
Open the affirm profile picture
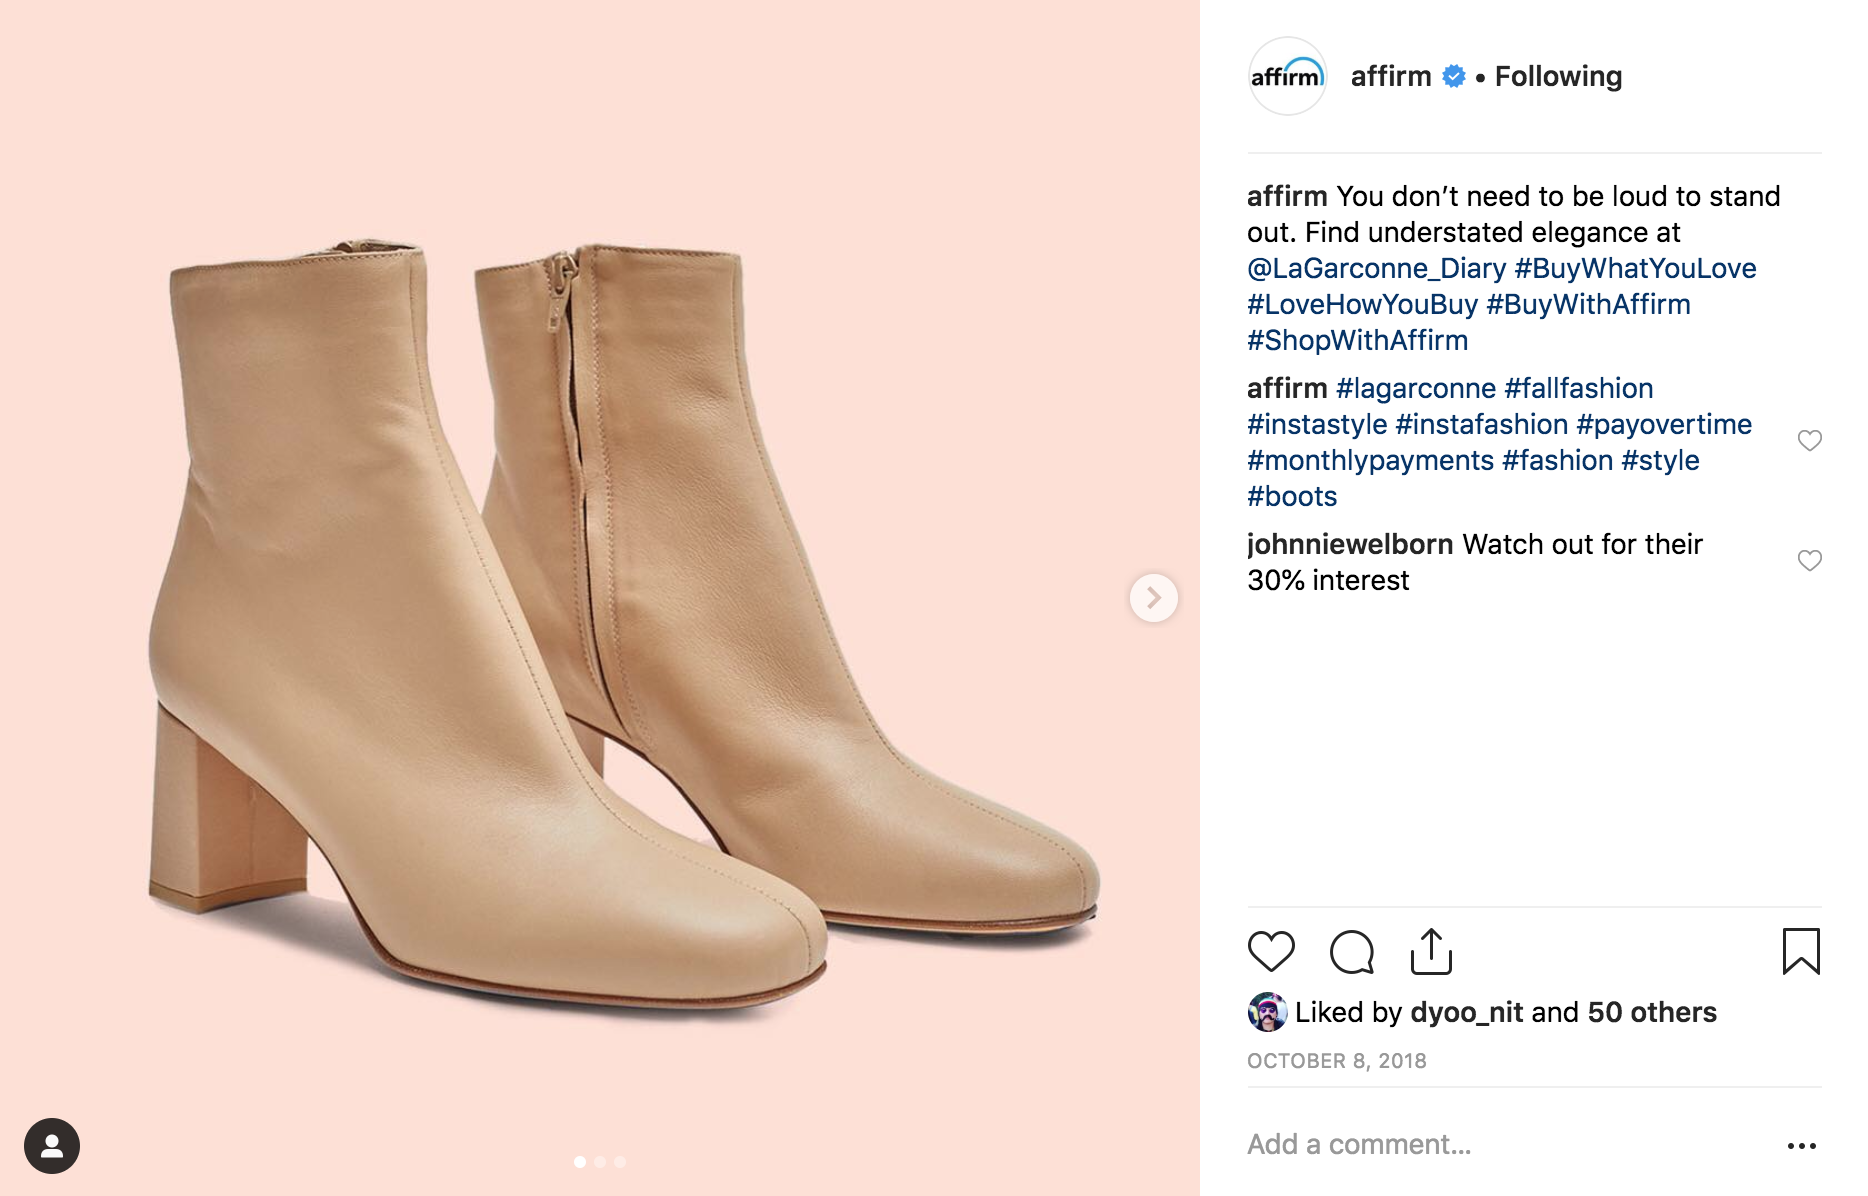(x=1287, y=77)
